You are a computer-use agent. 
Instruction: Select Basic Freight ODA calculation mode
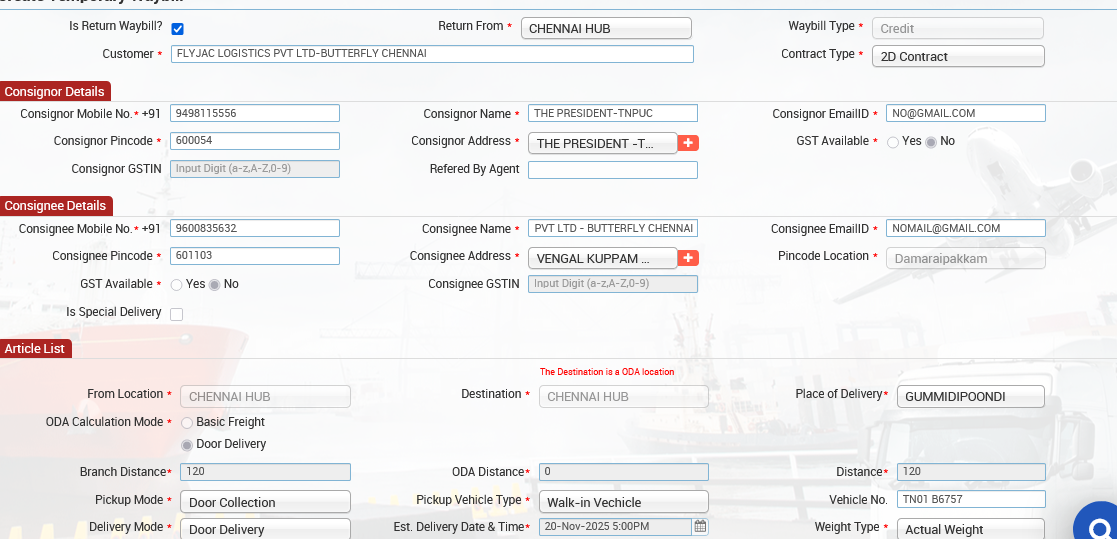pos(187,423)
